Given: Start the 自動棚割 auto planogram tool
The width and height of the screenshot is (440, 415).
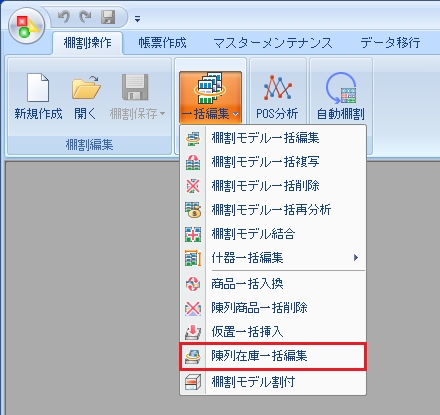Looking at the screenshot, I should click(340, 97).
